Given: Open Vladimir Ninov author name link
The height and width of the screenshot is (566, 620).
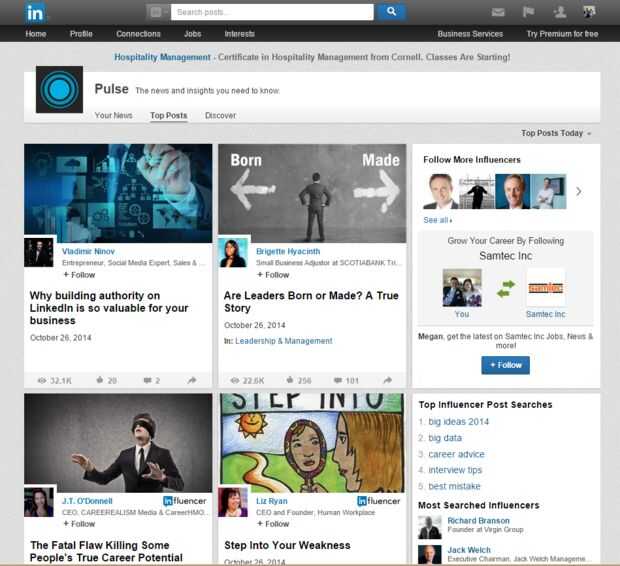Looking at the screenshot, I should point(88,251).
